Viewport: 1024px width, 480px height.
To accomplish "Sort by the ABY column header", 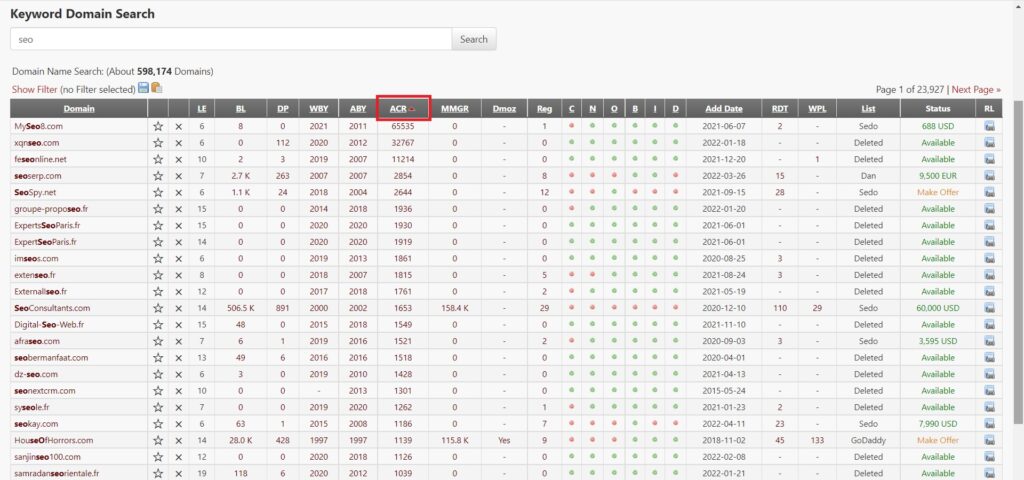I will [358, 108].
